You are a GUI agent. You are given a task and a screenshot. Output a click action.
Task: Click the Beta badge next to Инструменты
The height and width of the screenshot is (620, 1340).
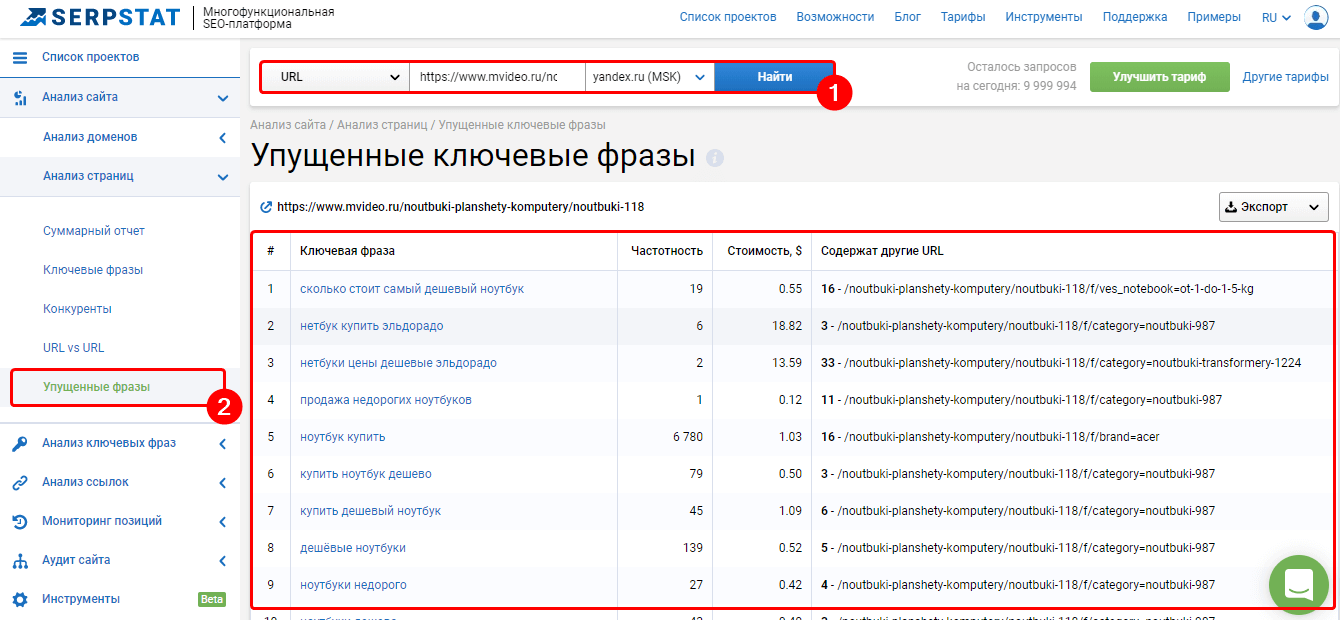[212, 599]
